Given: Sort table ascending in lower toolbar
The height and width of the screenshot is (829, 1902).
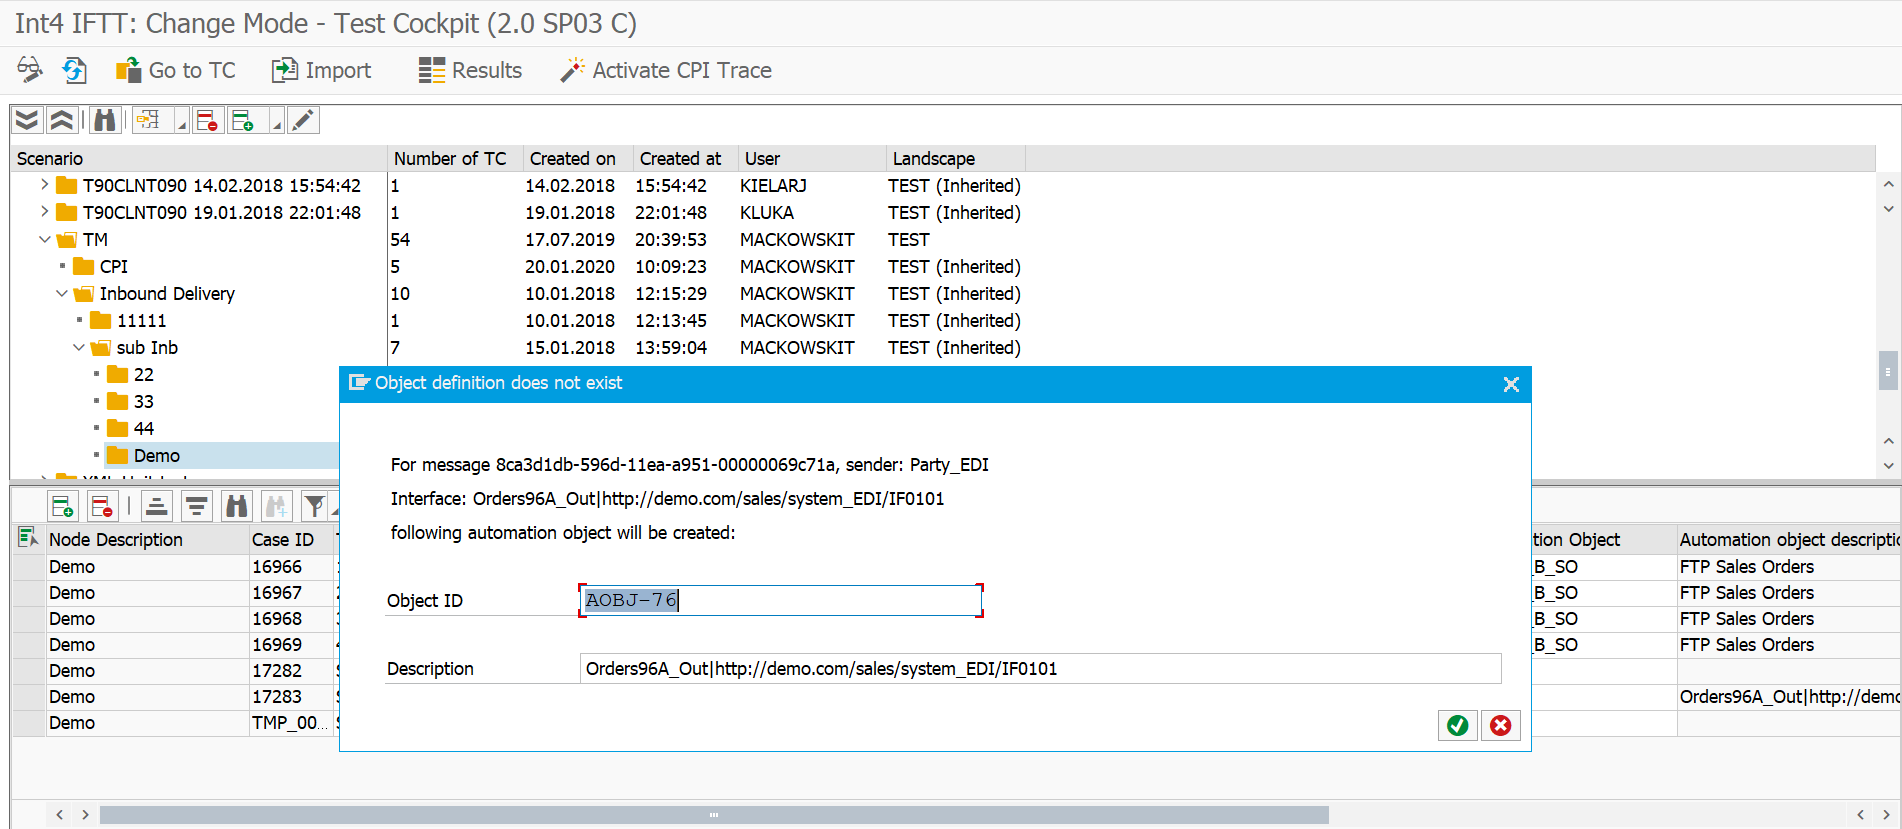Looking at the screenshot, I should pyautogui.click(x=157, y=507).
